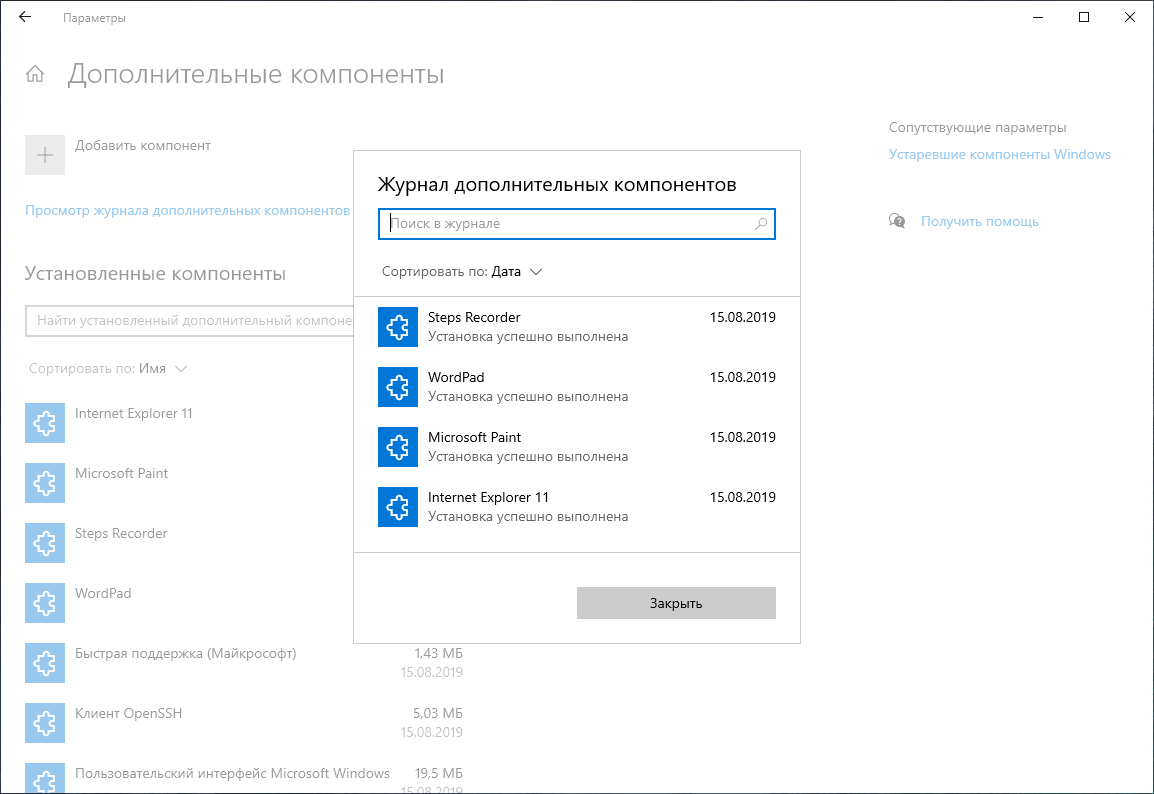Click the Internet Explorer 11 journal icon
This screenshot has width=1154, height=794.
click(x=397, y=507)
